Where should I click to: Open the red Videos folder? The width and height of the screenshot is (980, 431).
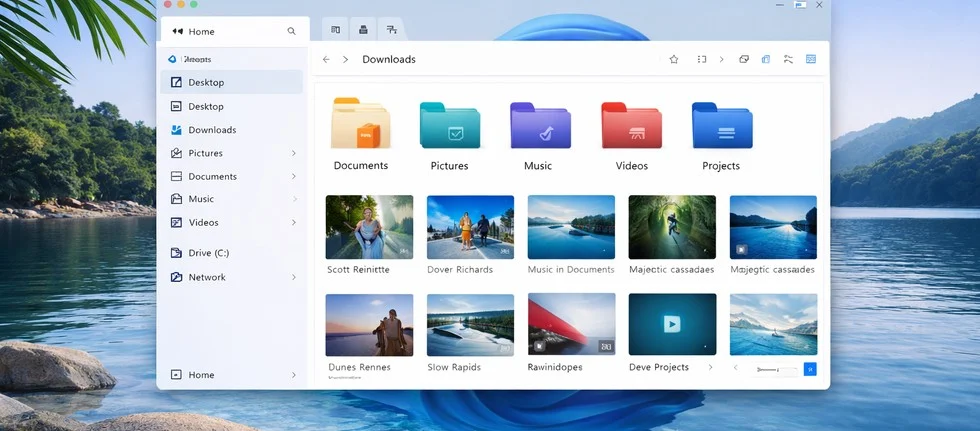pyautogui.click(x=631, y=126)
